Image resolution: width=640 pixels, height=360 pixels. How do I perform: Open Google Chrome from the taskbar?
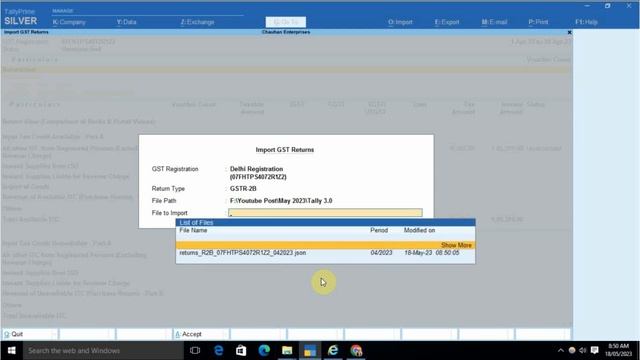click(356, 351)
